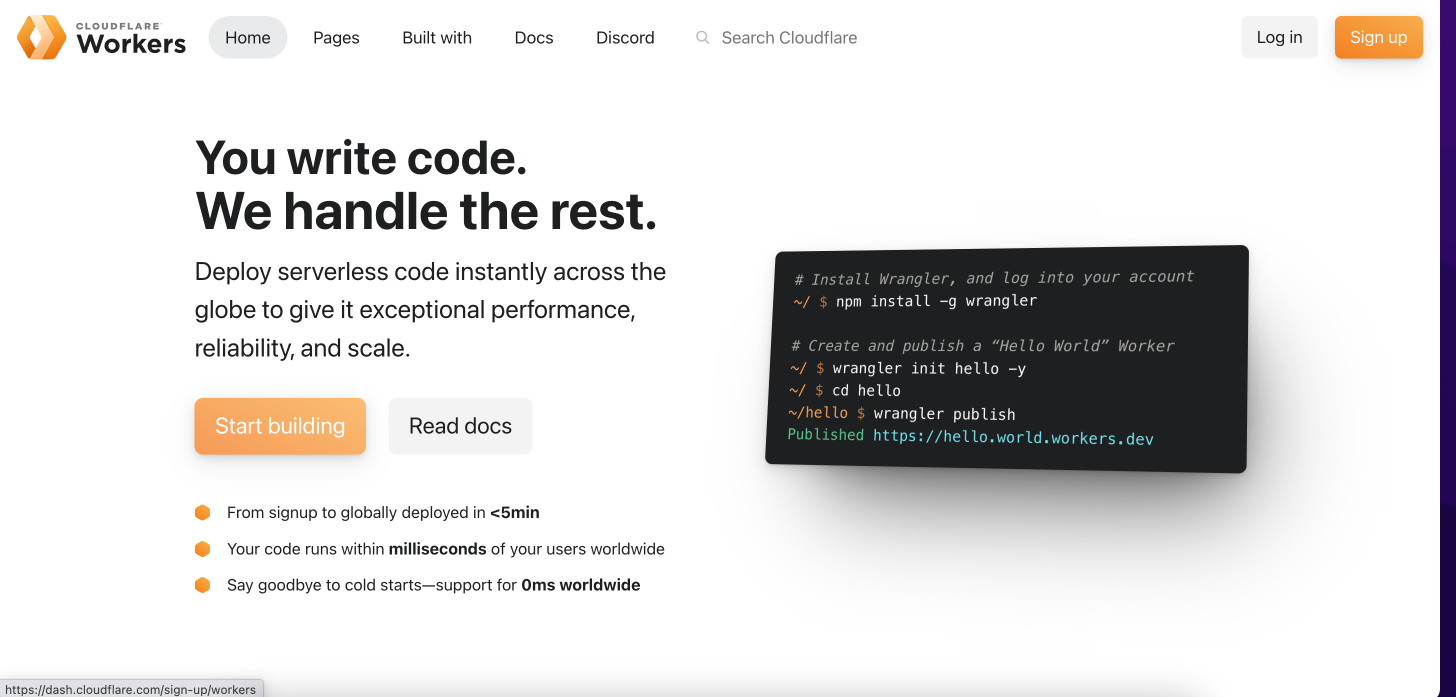The width and height of the screenshot is (1456, 697).
Task: Click the Read docs button
Action: point(461,426)
